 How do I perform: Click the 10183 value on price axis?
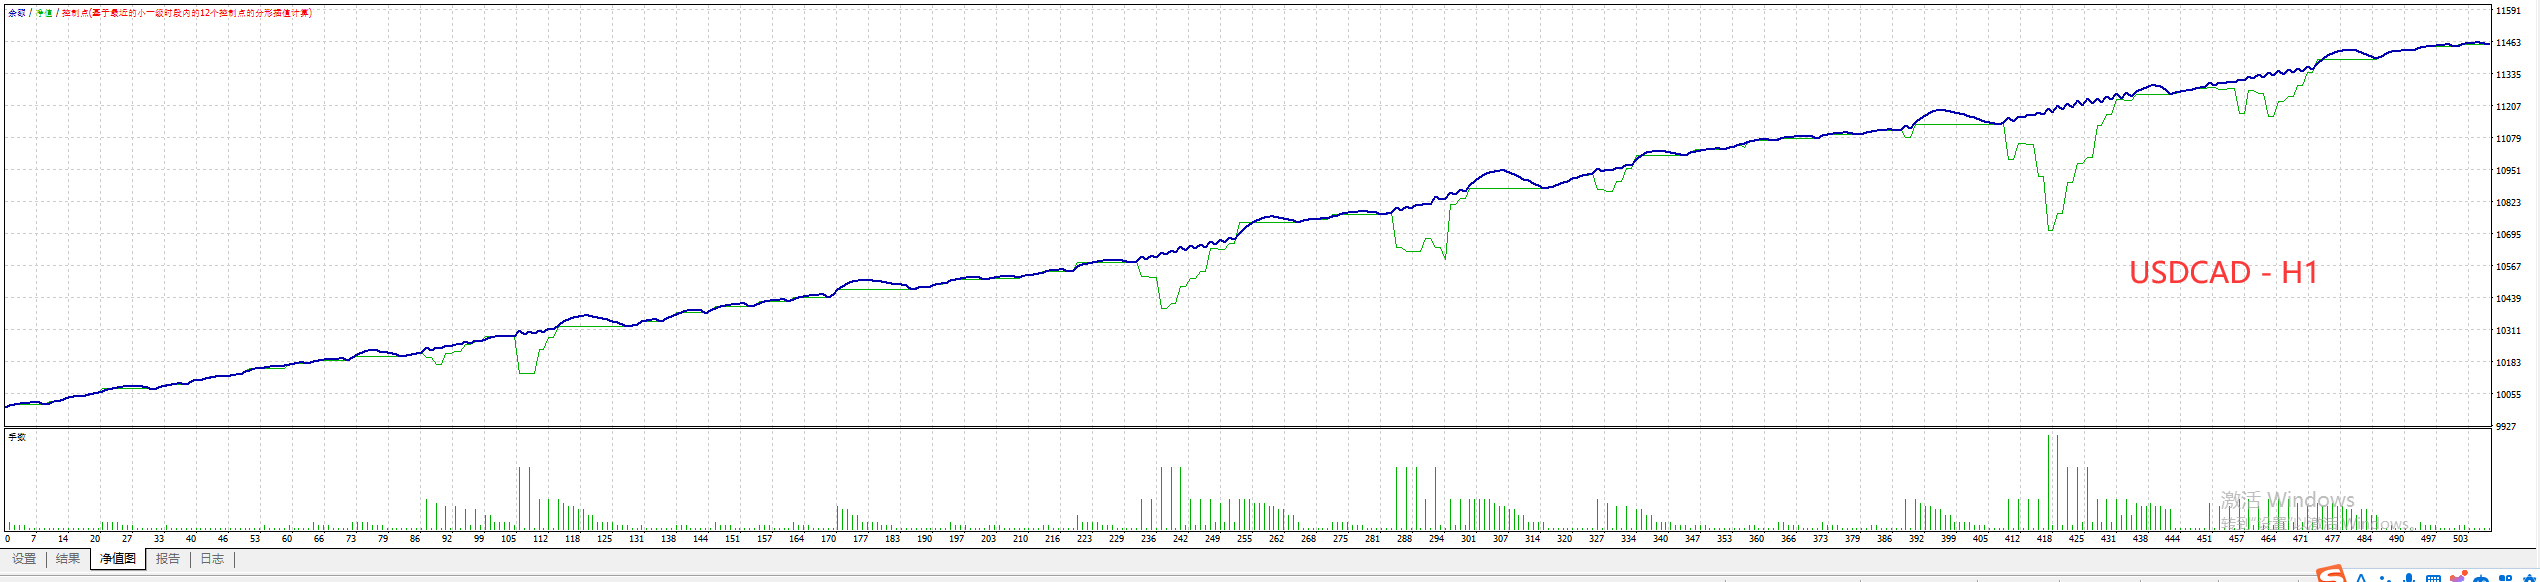(x=2508, y=363)
